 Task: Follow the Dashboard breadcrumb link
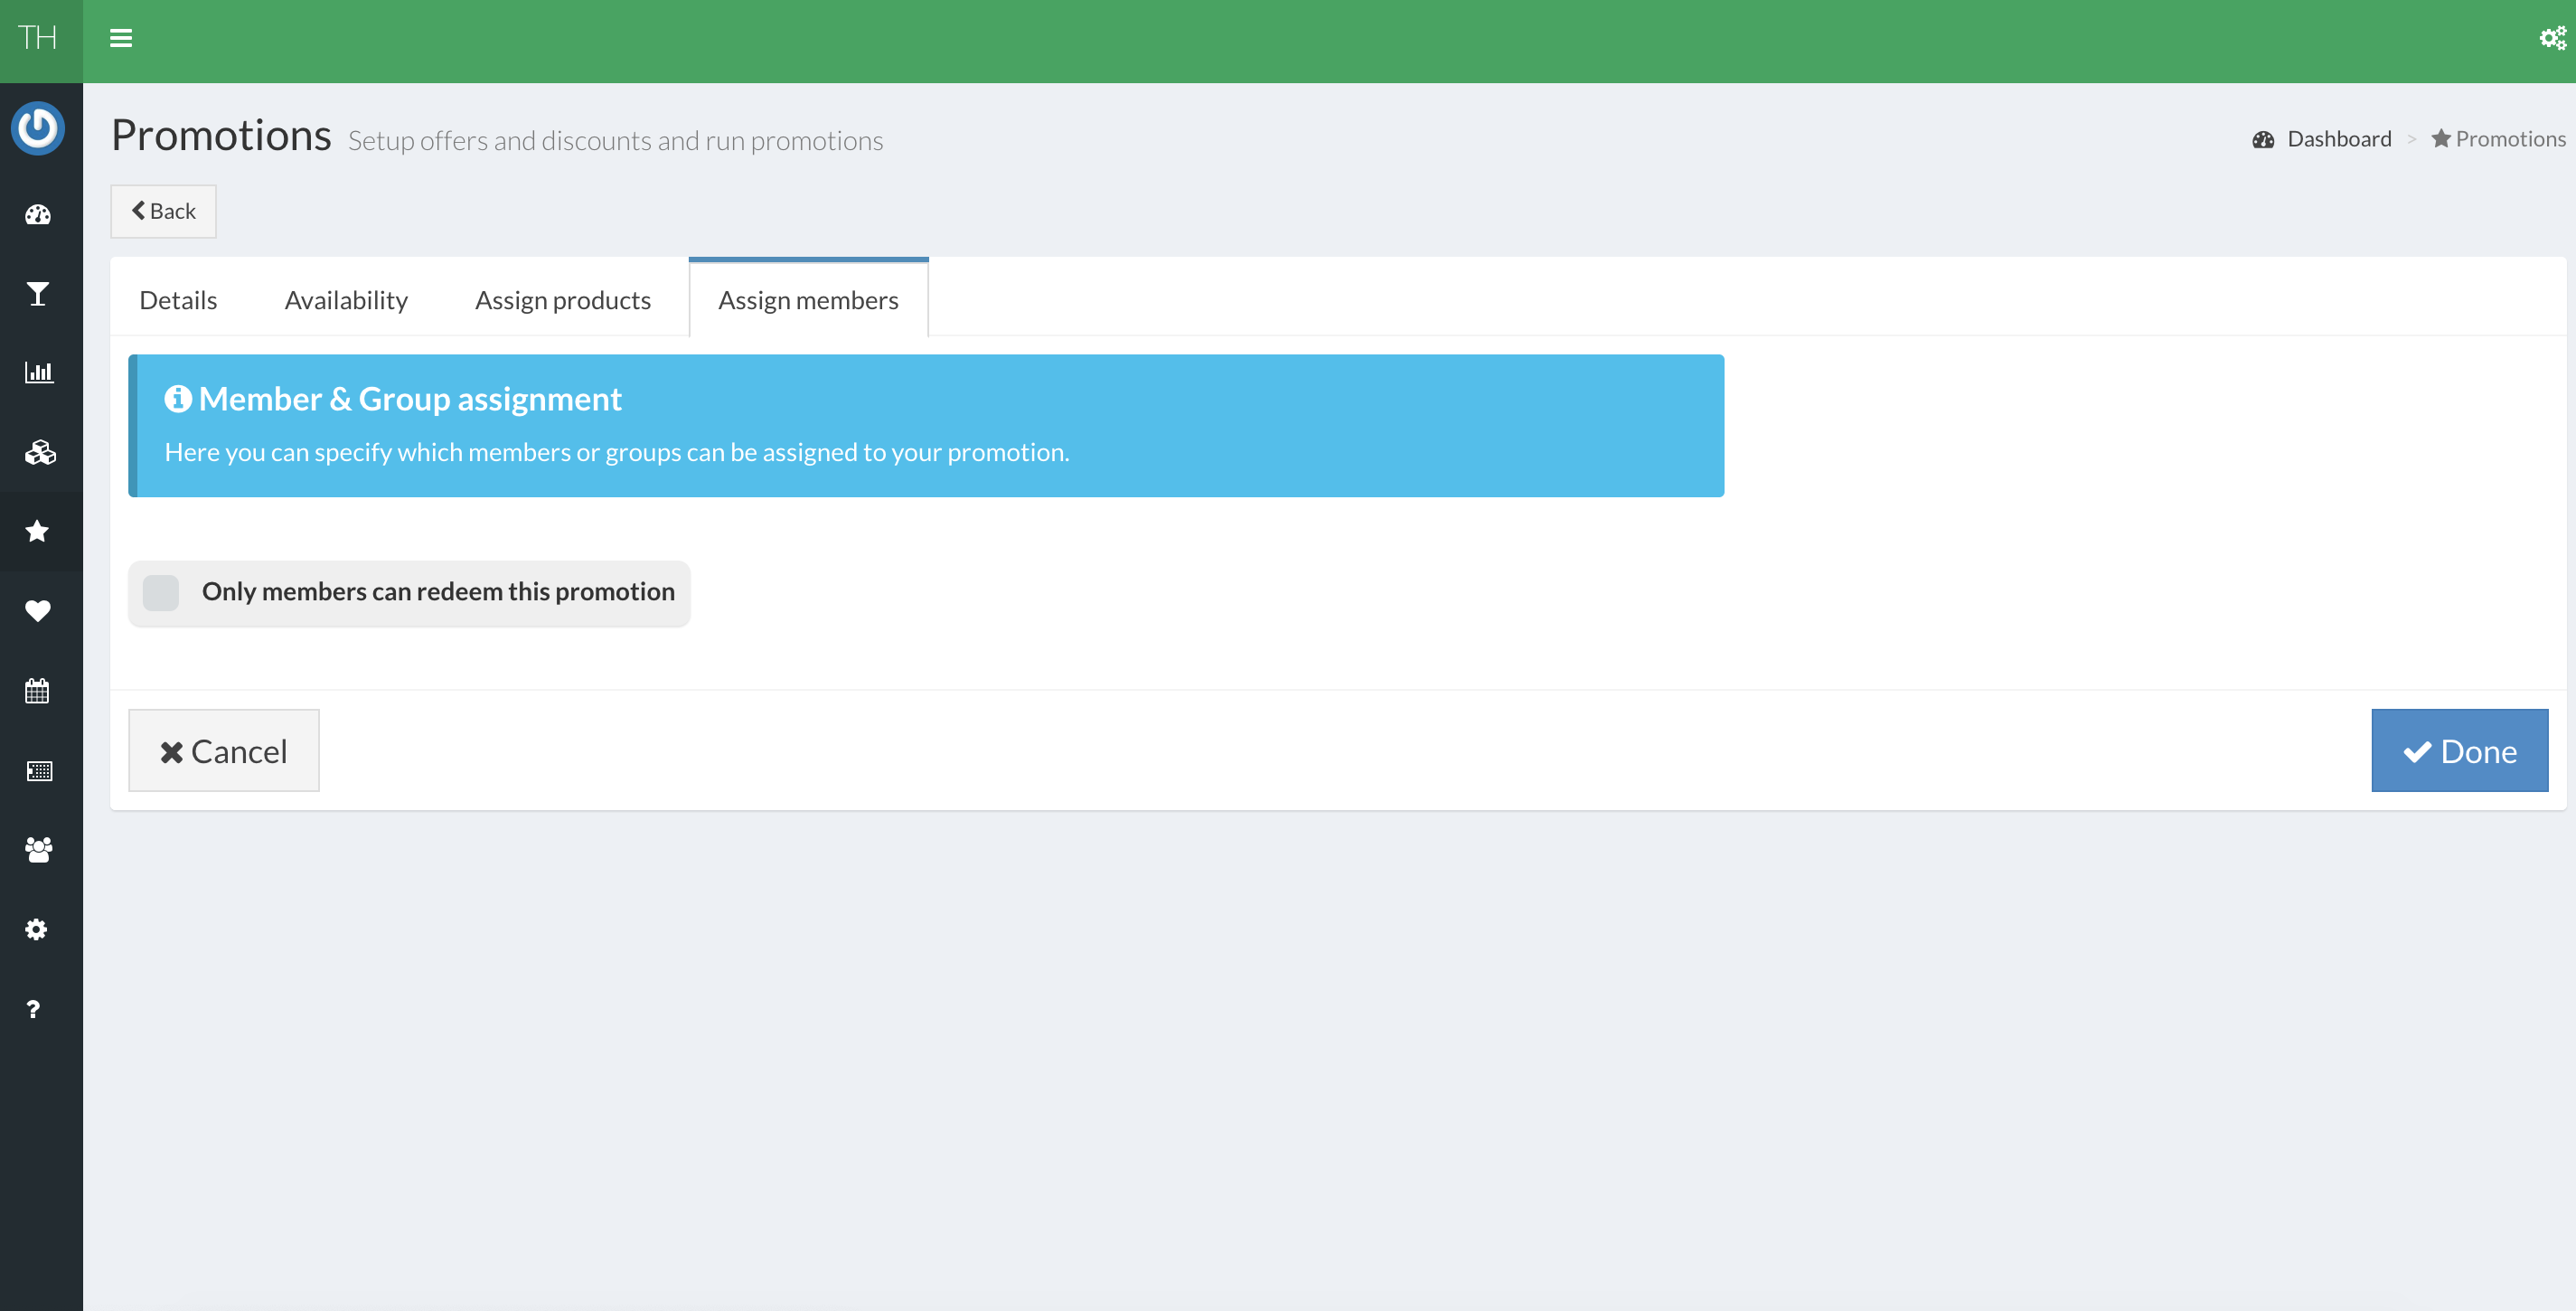coord(2338,139)
